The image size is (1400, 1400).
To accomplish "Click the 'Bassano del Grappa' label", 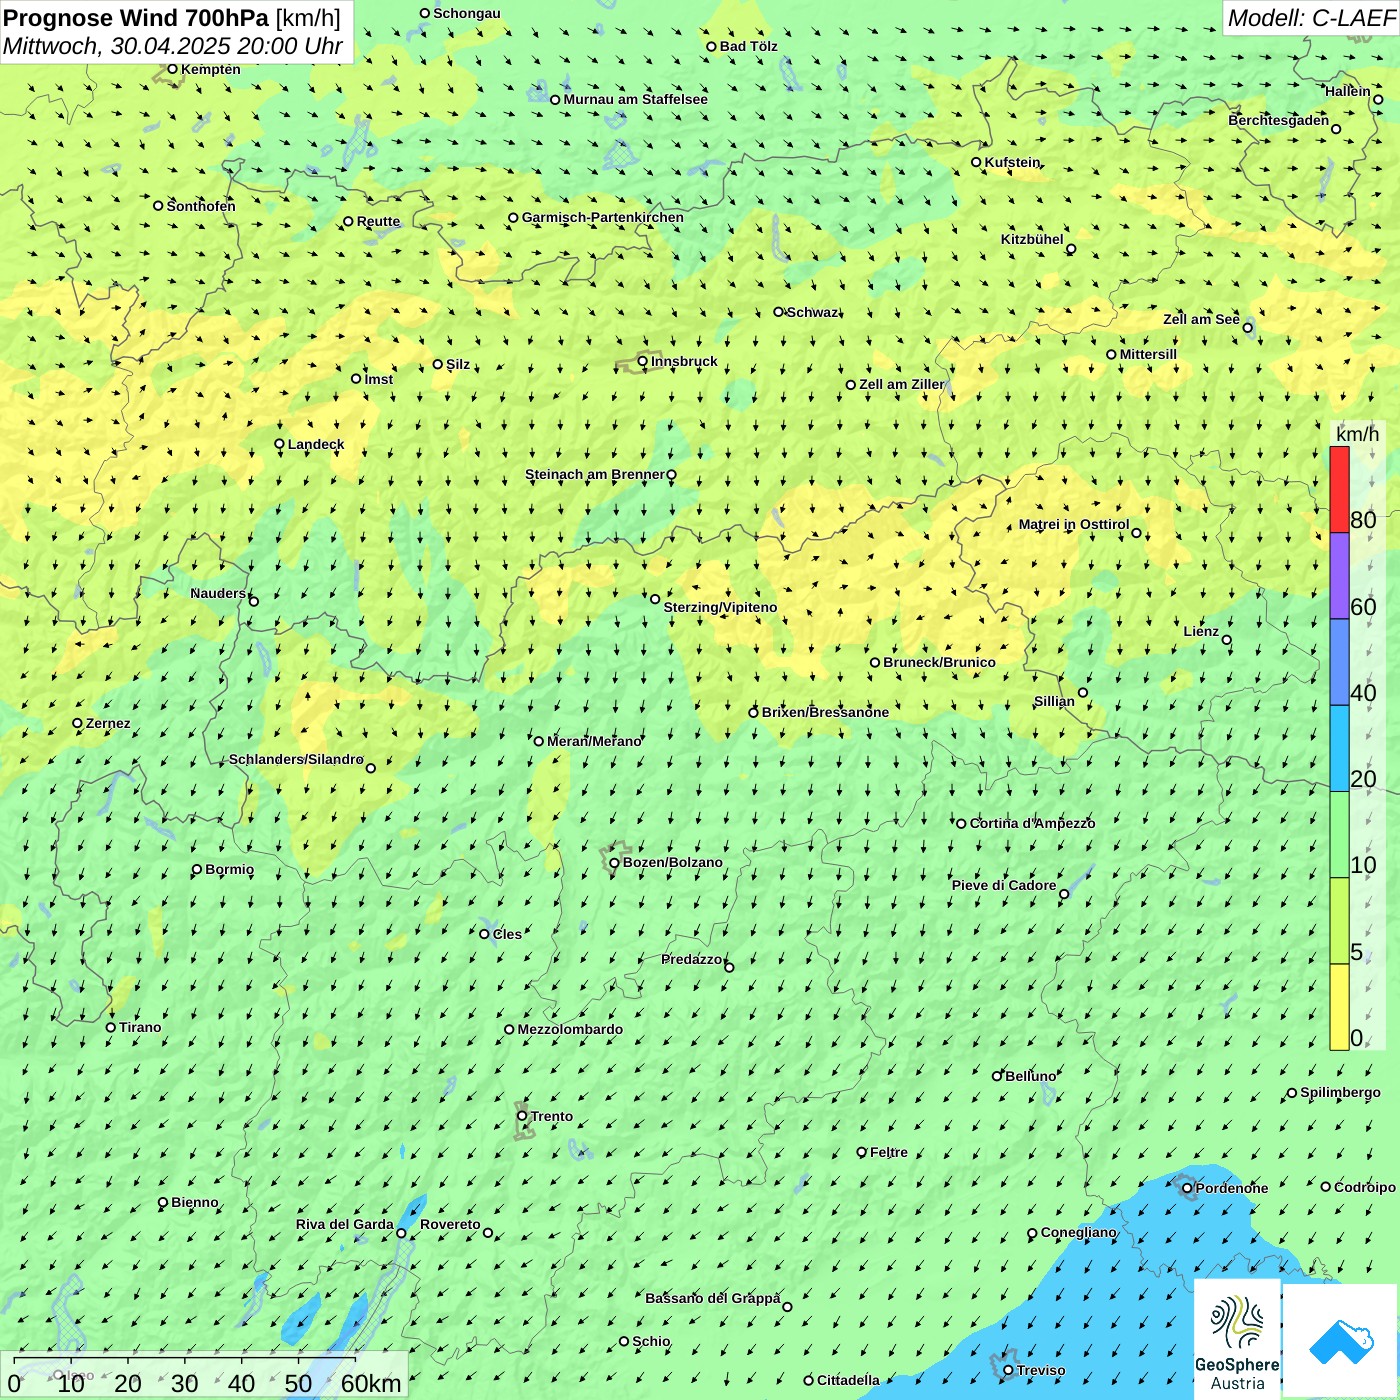I will pyautogui.click(x=713, y=1298).
